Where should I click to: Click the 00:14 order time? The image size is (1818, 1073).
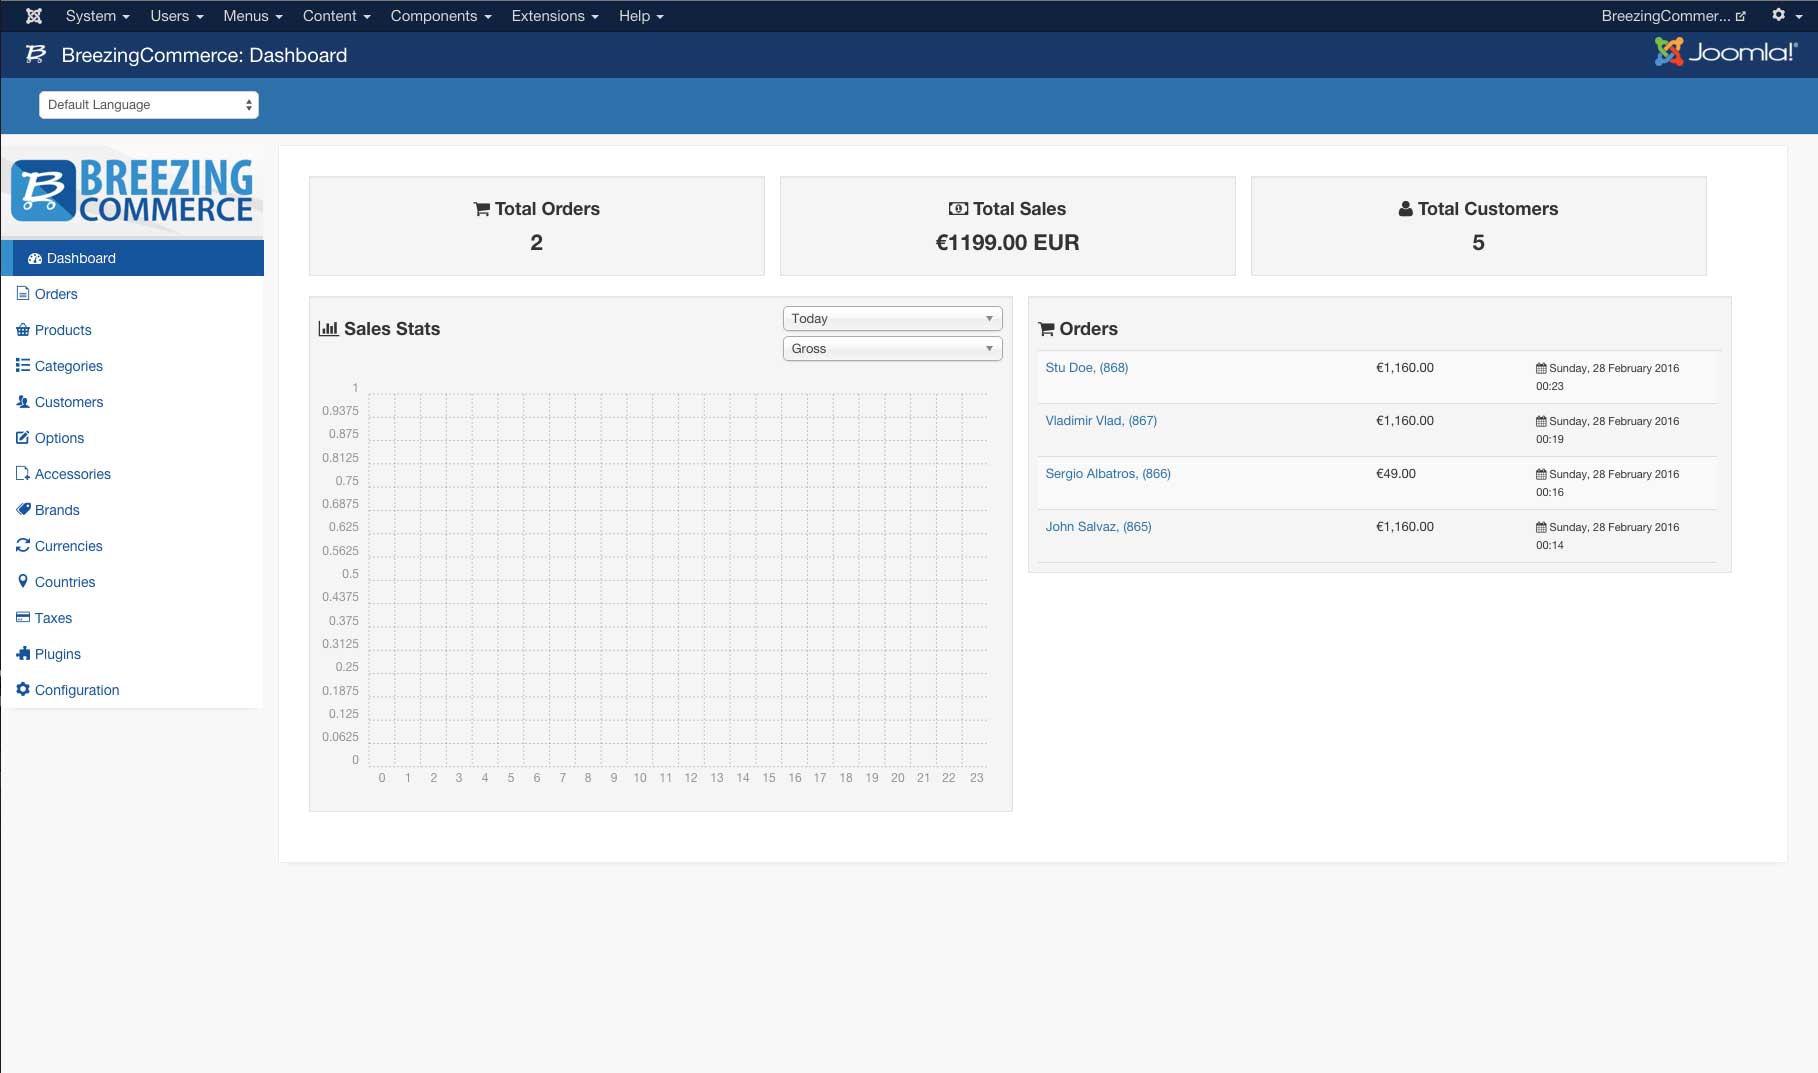1549,545
